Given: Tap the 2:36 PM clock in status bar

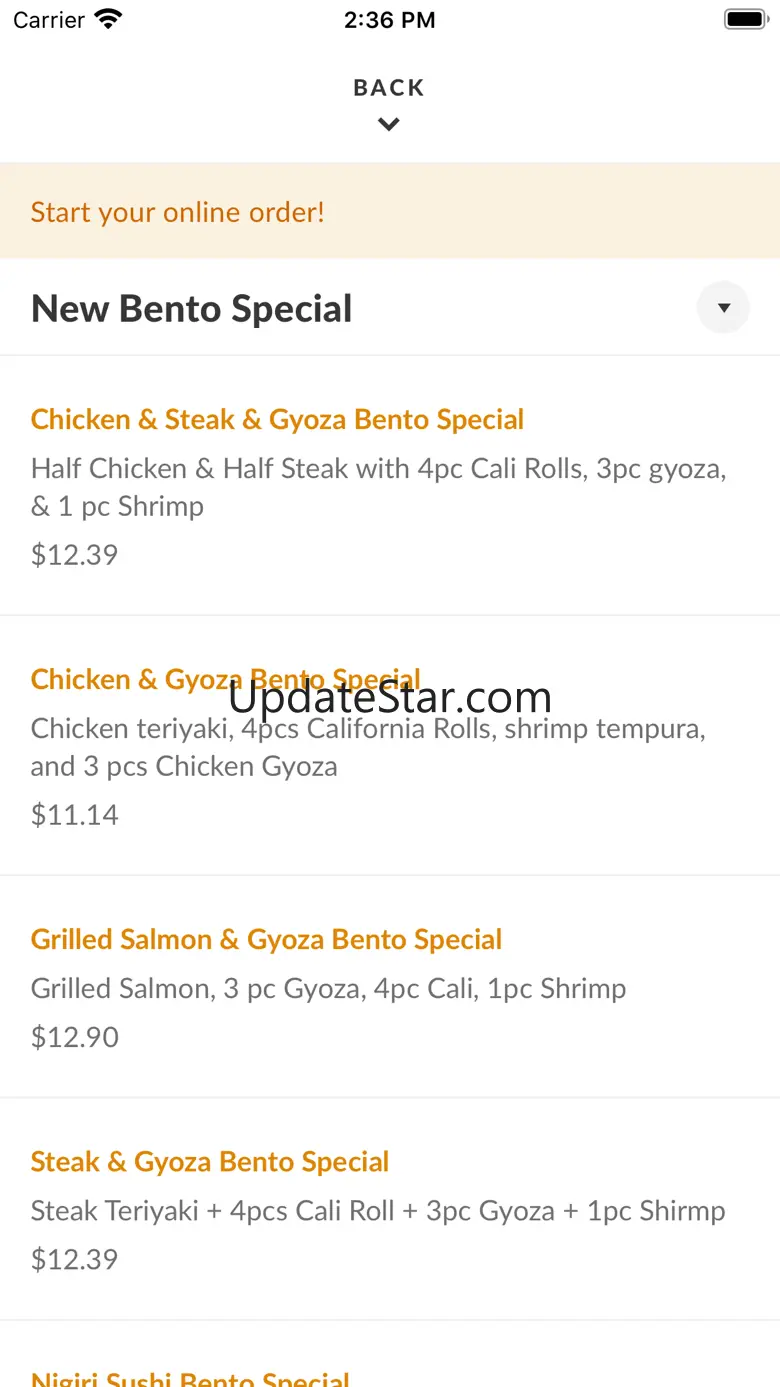Looking at the screenshot, I should click(390, 20).
